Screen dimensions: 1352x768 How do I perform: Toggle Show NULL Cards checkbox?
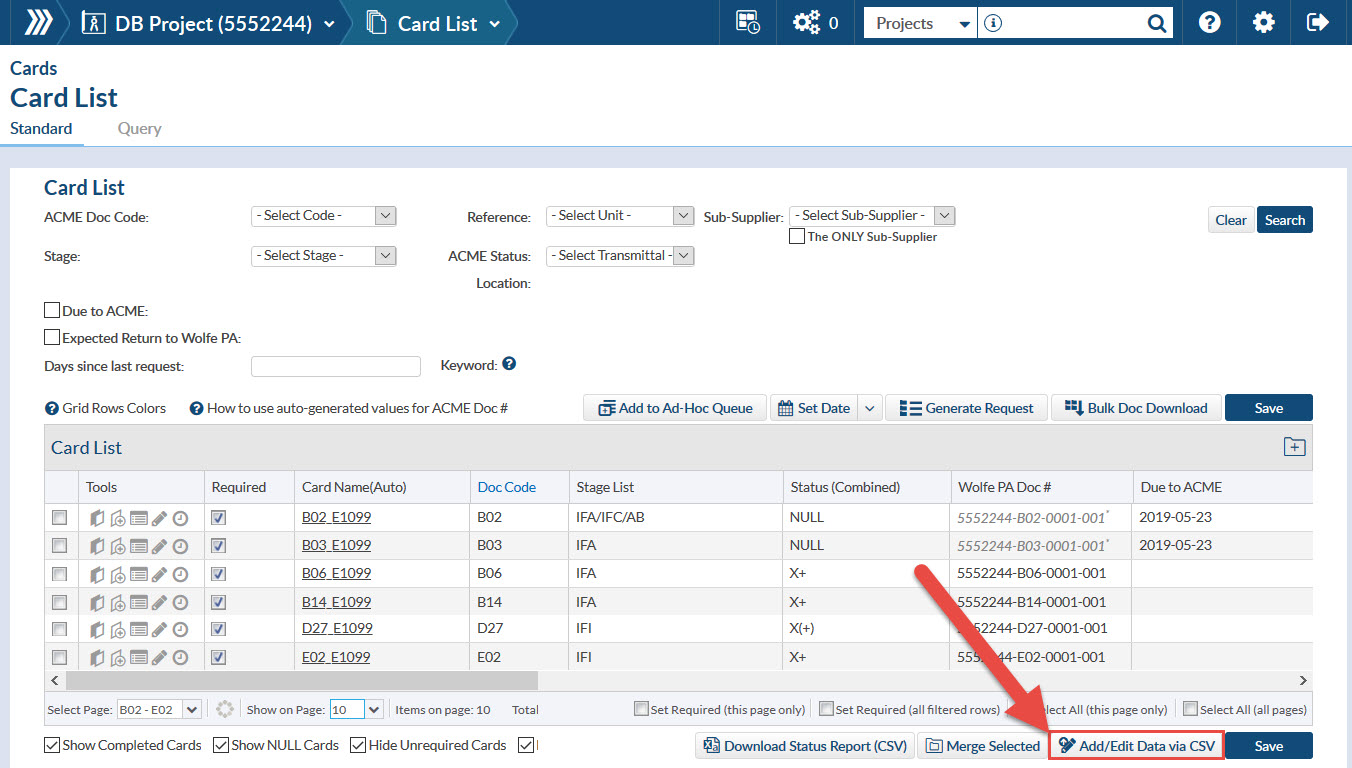click(221, 745)
